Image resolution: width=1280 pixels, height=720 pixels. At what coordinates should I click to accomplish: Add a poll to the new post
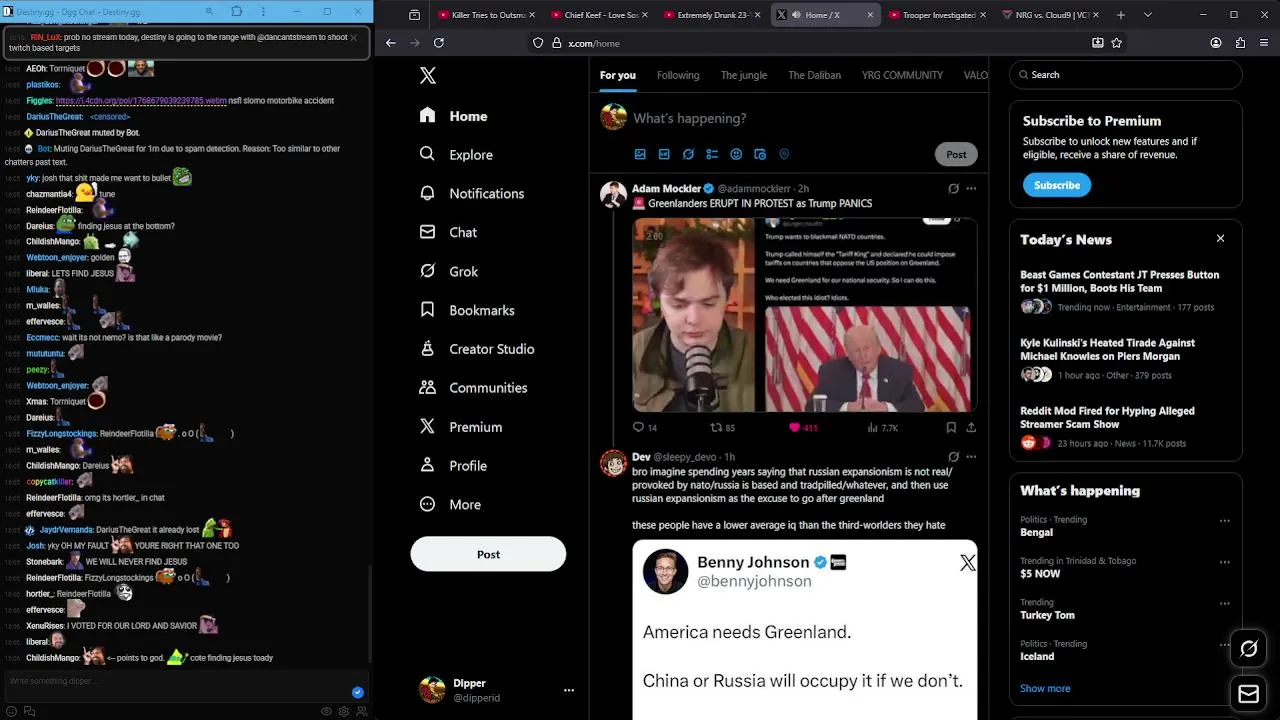[712, 154]
